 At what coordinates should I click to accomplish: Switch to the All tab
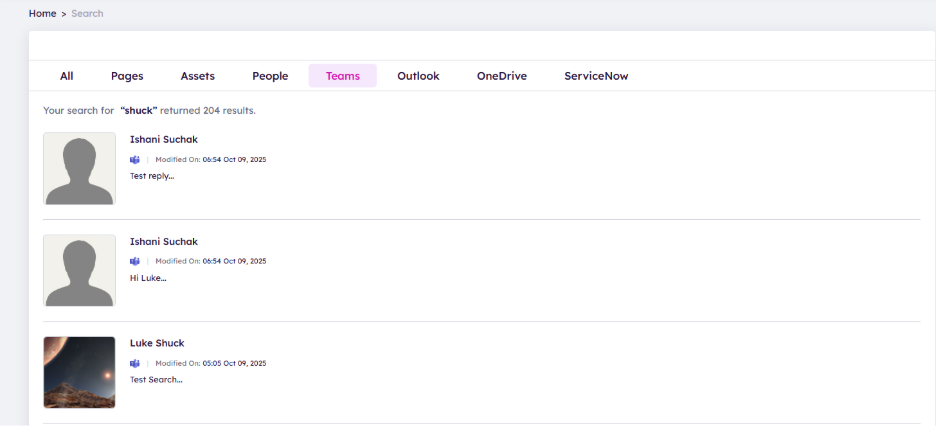(67, 76)
